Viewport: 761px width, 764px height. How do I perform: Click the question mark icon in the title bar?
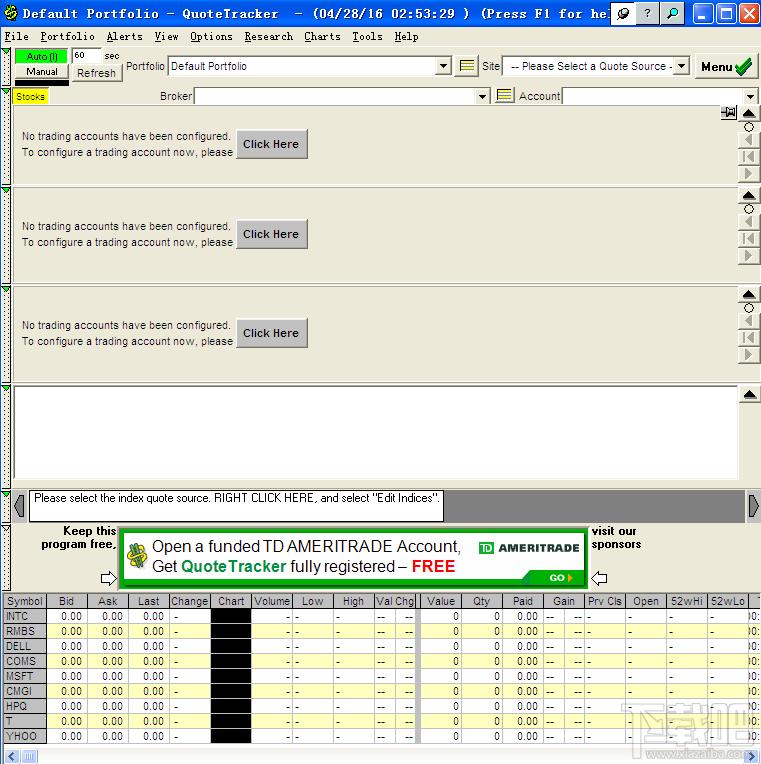pos(647,13)
